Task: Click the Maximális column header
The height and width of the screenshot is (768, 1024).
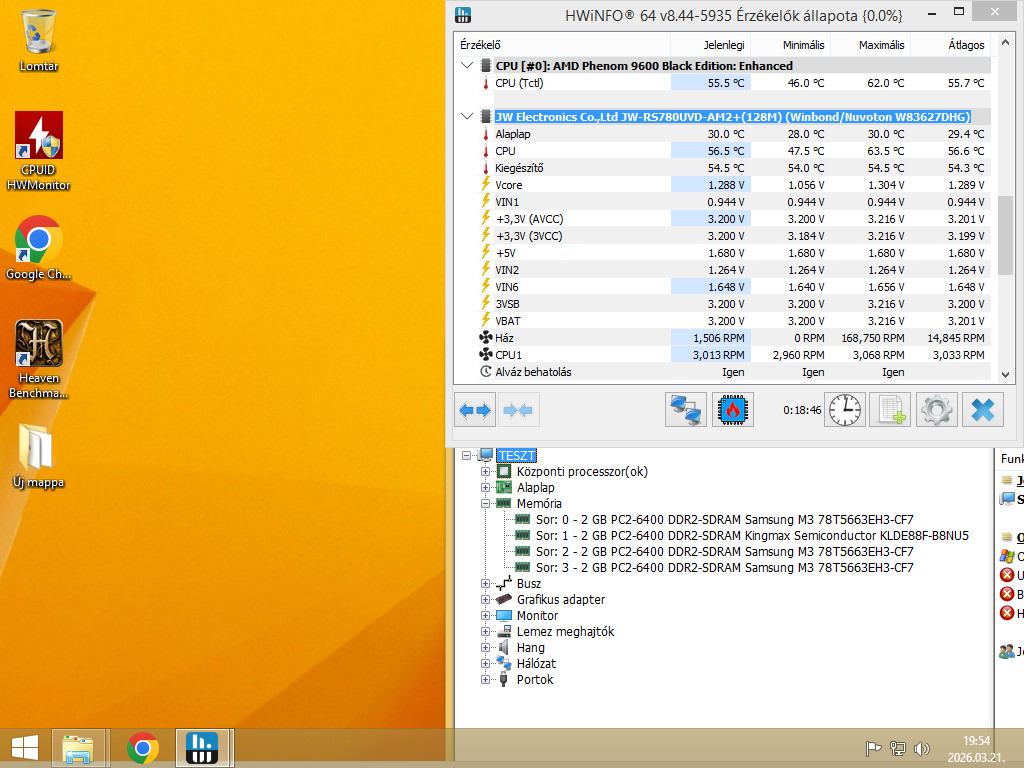Action: point(870,45)
